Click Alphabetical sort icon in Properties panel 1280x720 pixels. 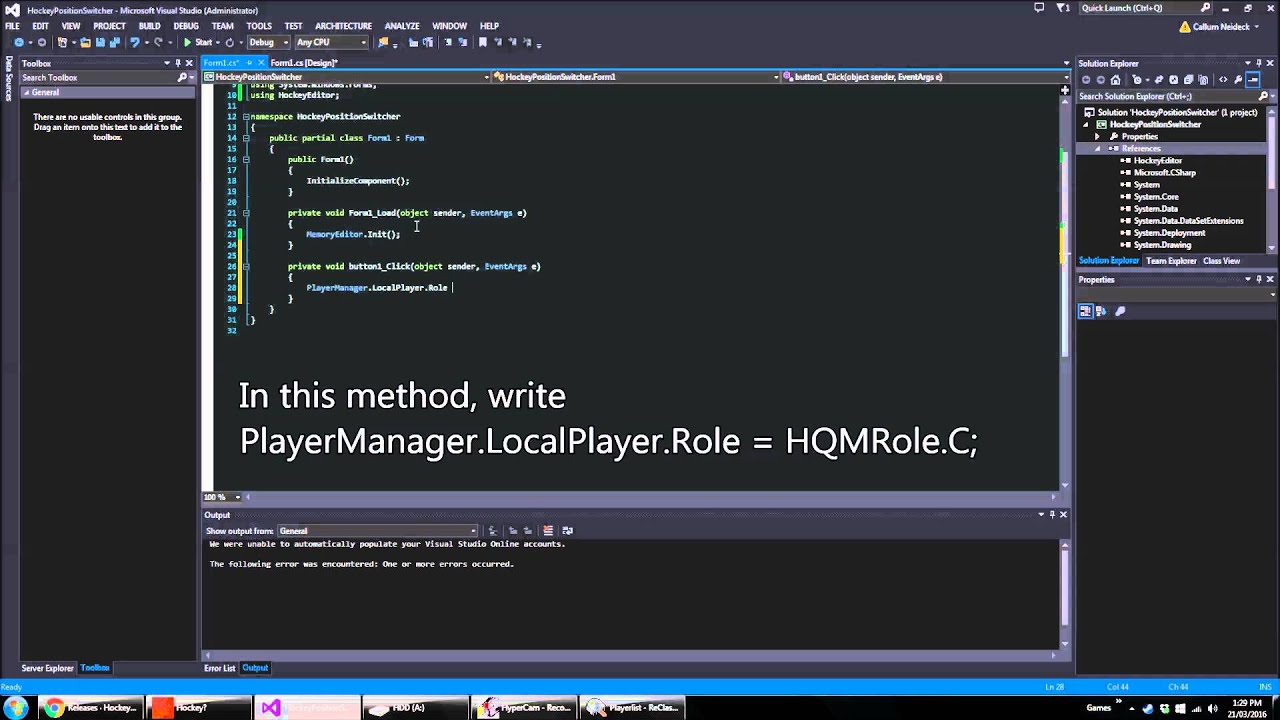[x=1101, y=311]
